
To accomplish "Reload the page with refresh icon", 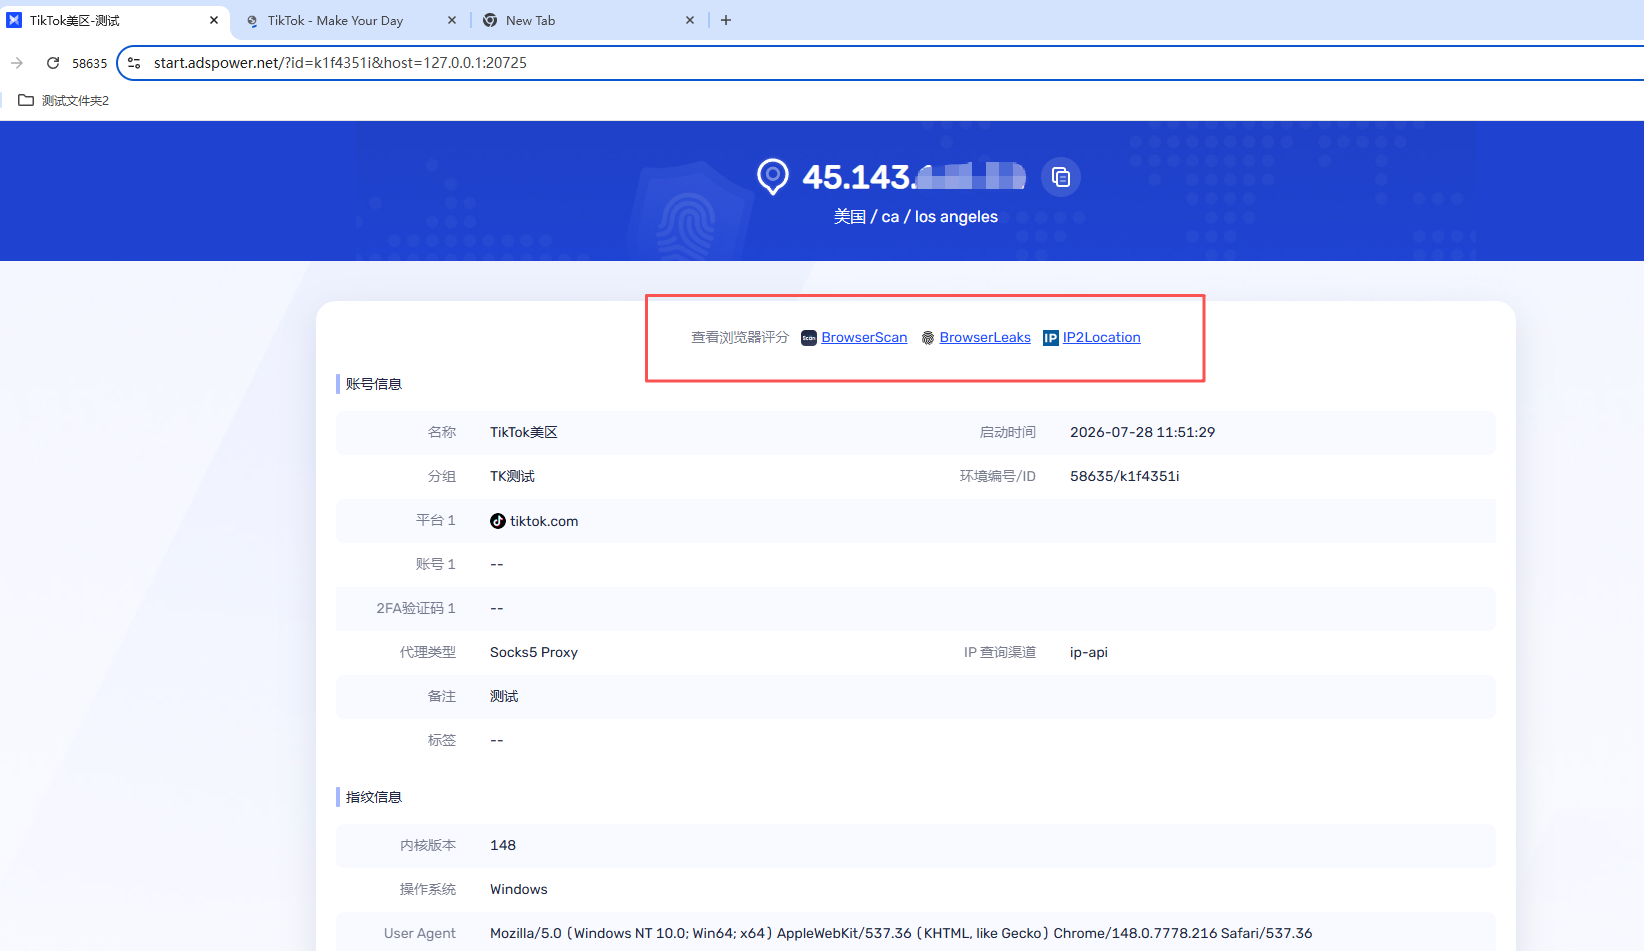I will [53, 63].
